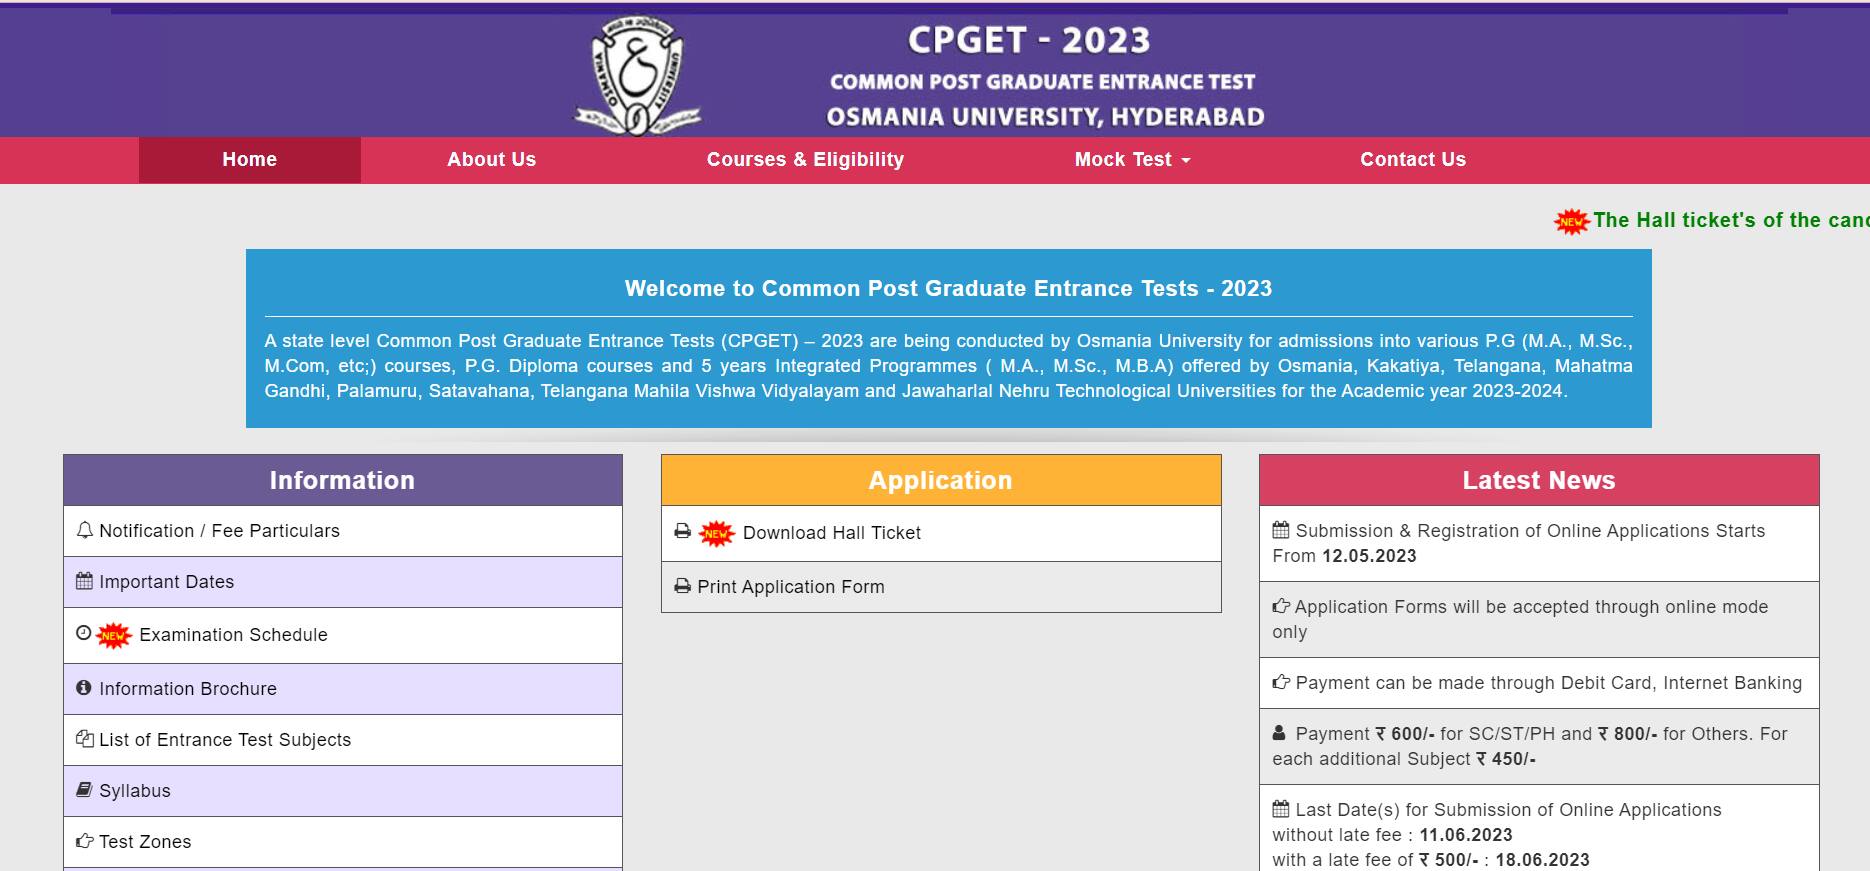Click the printer icon beside Print Application Form
This screenshot has height=871, width=1870.
point(683,586)
